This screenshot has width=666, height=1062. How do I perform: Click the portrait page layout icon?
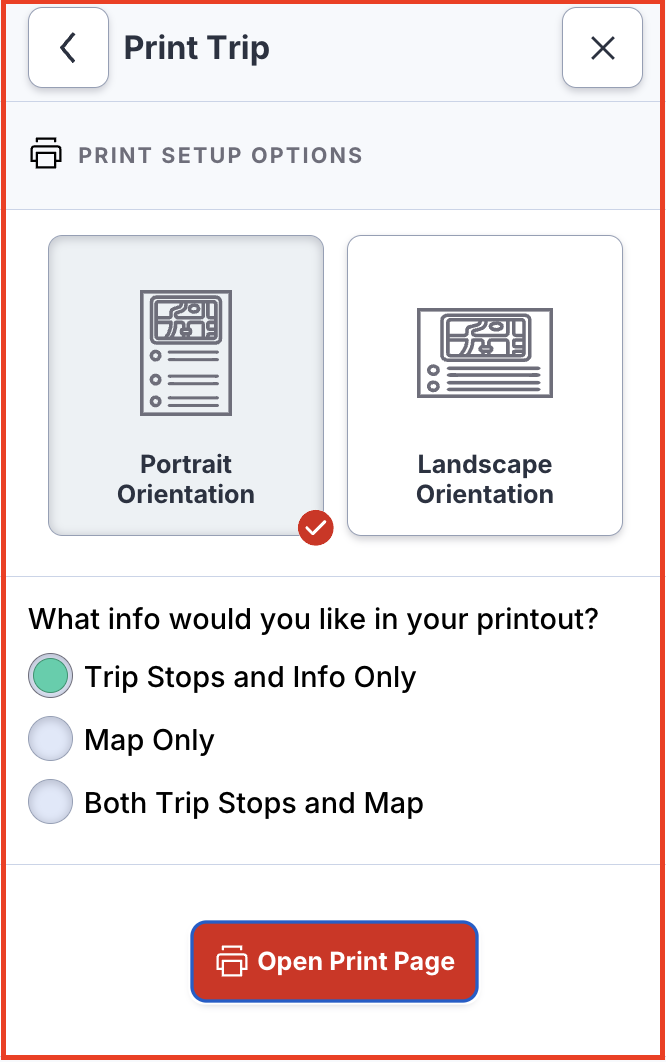[186, 352]
